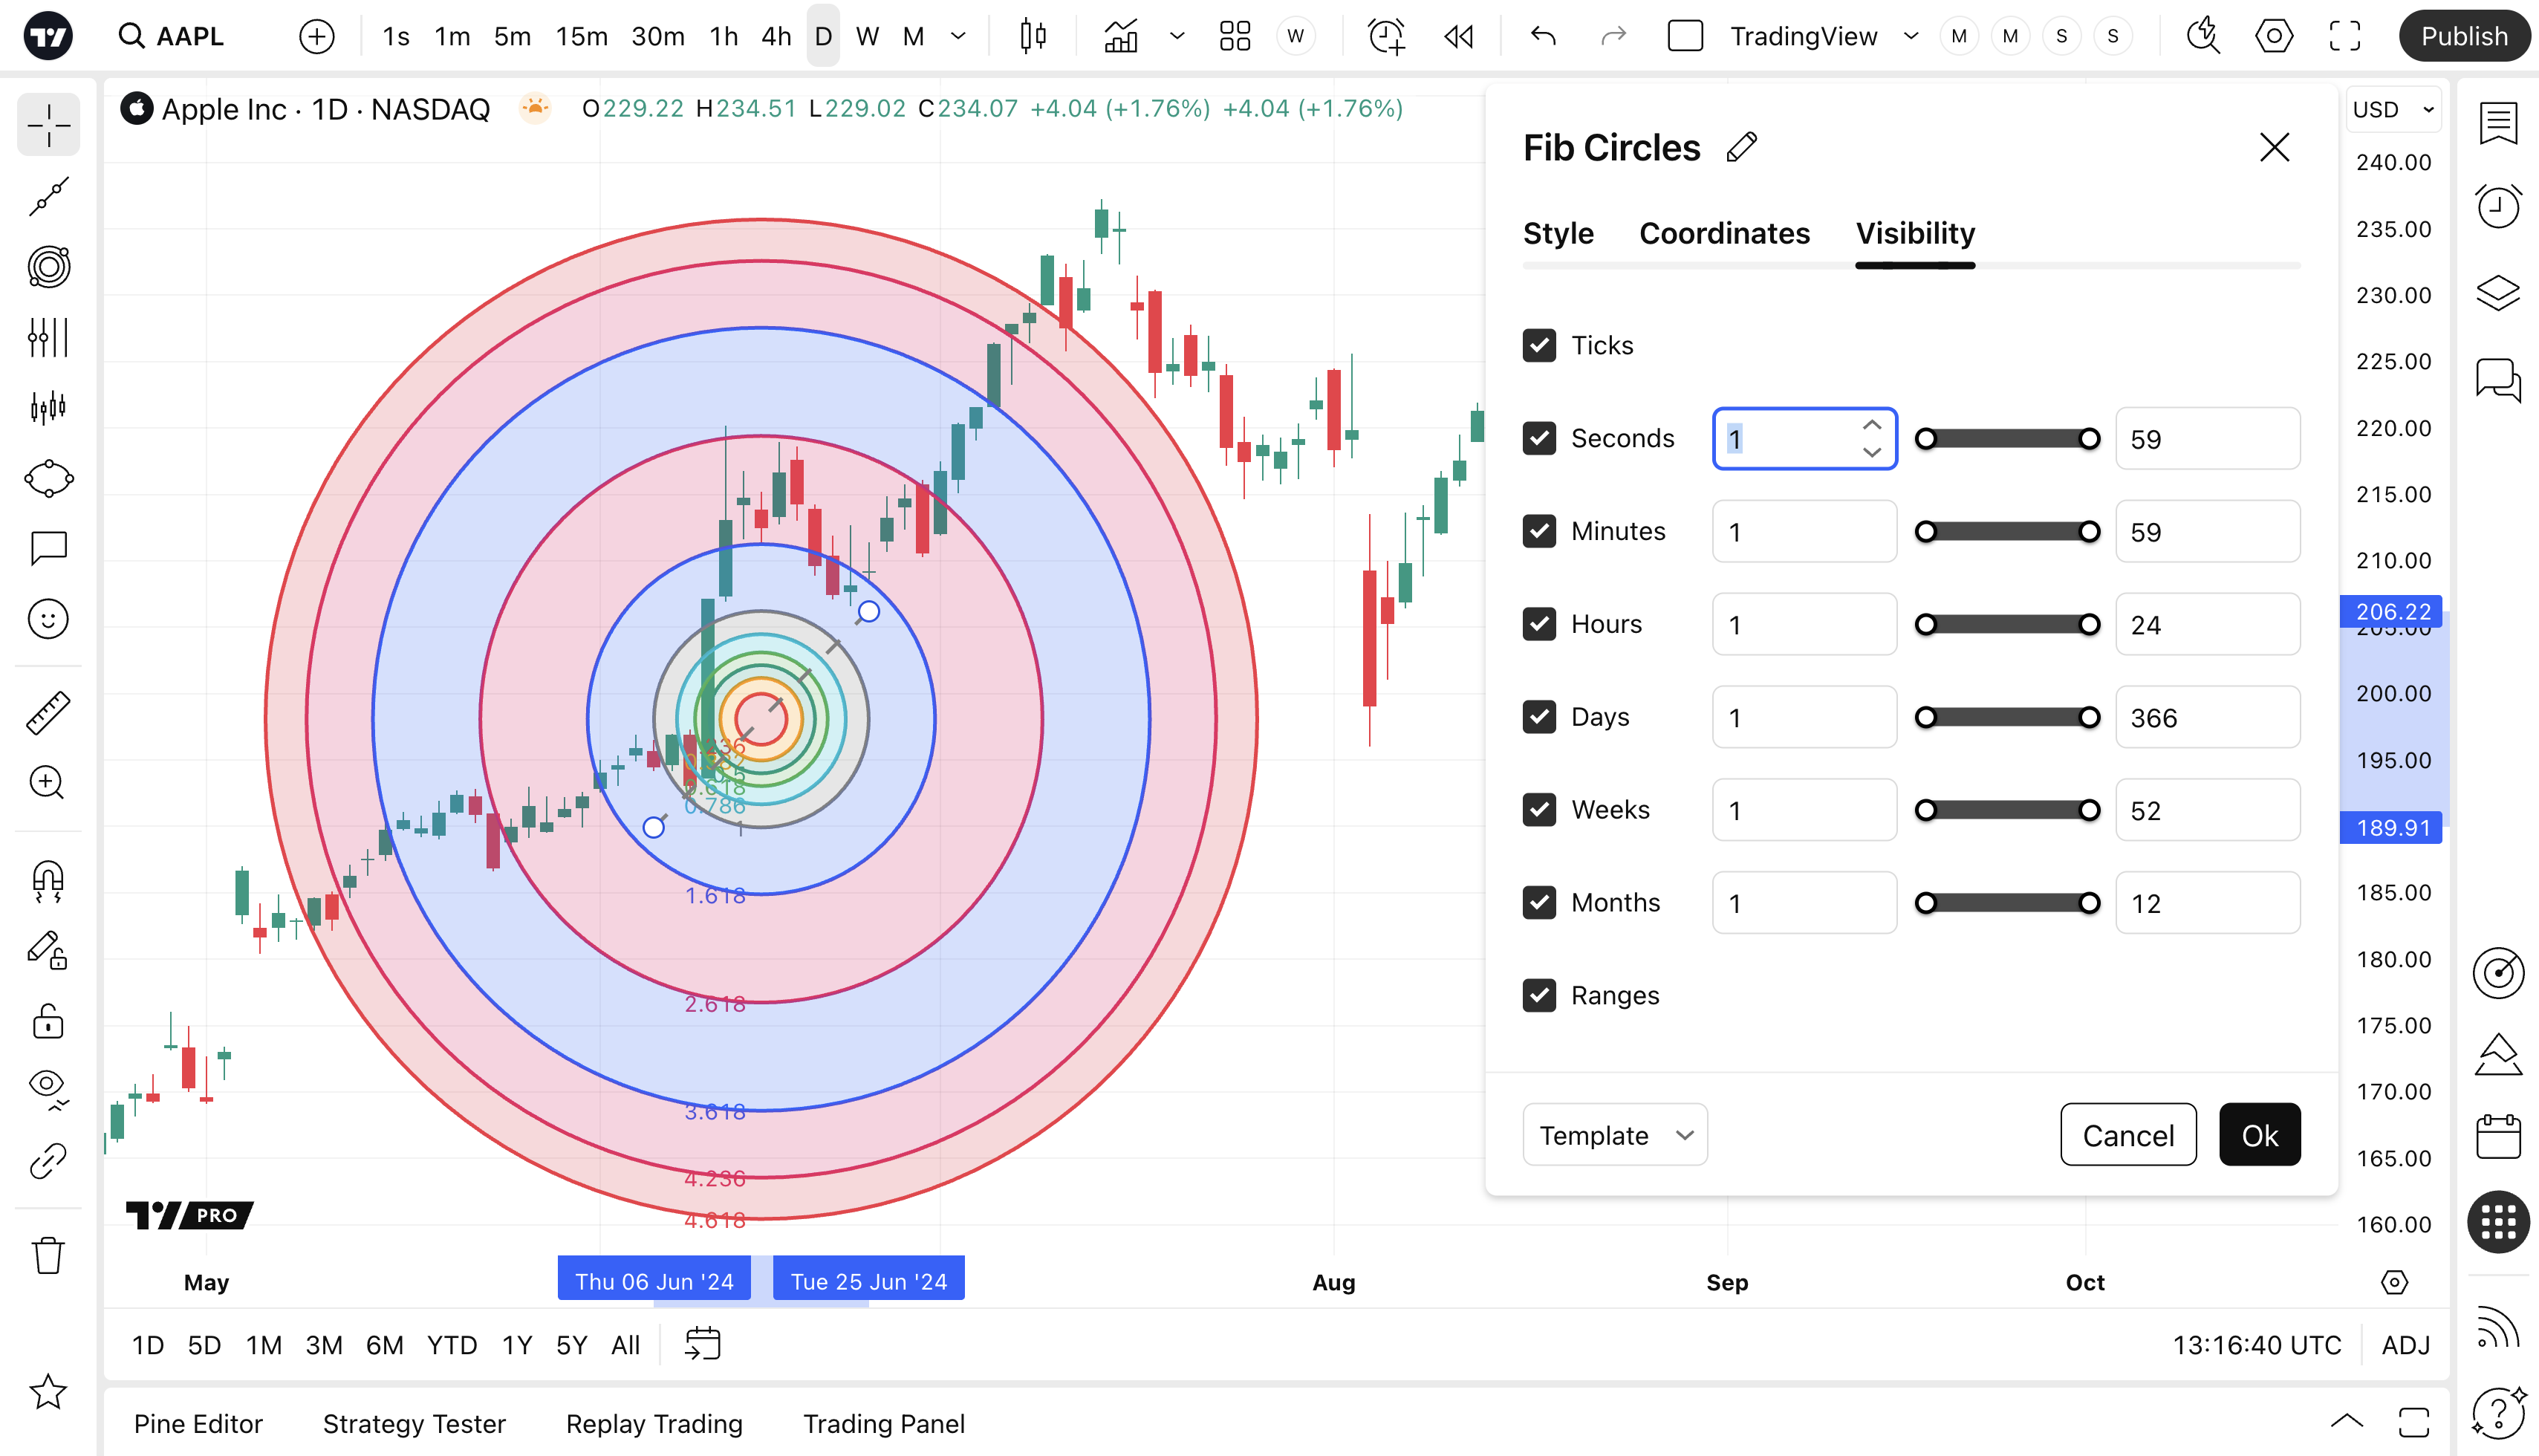
Task: Click the Bar Replay rewind icon
Action: pyautogui.click(x=1459, y=37)
